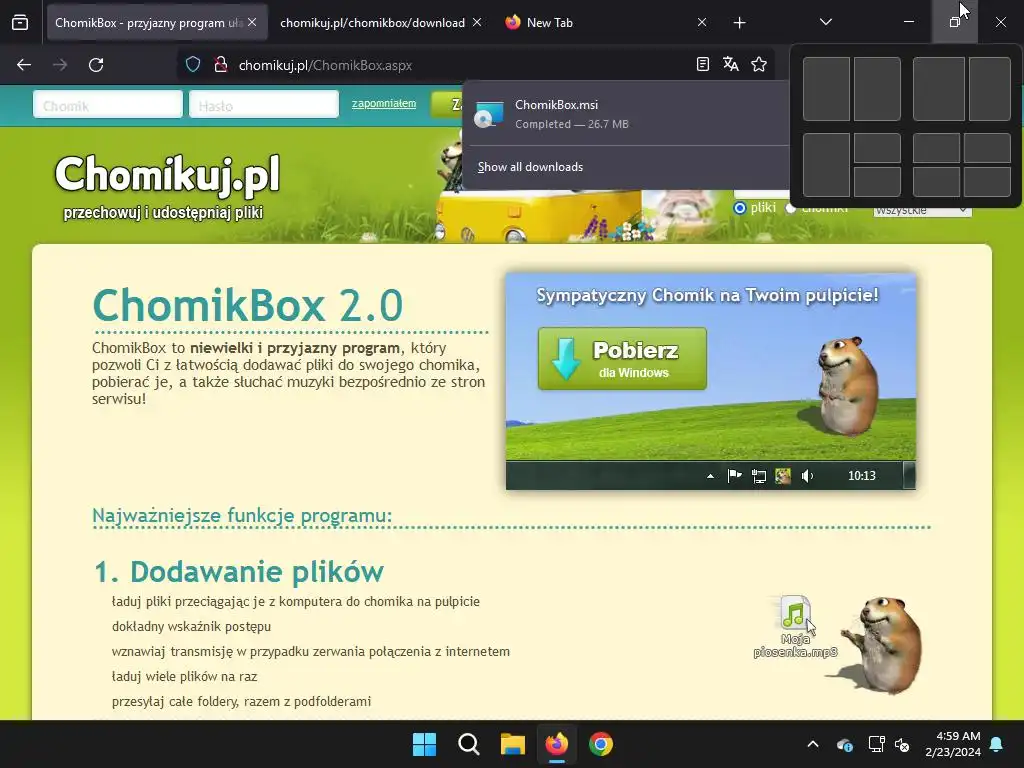Close the chomikuj.pl/chomikbox/download tab
1024x768 pixels.
click(x=477, y=22)
